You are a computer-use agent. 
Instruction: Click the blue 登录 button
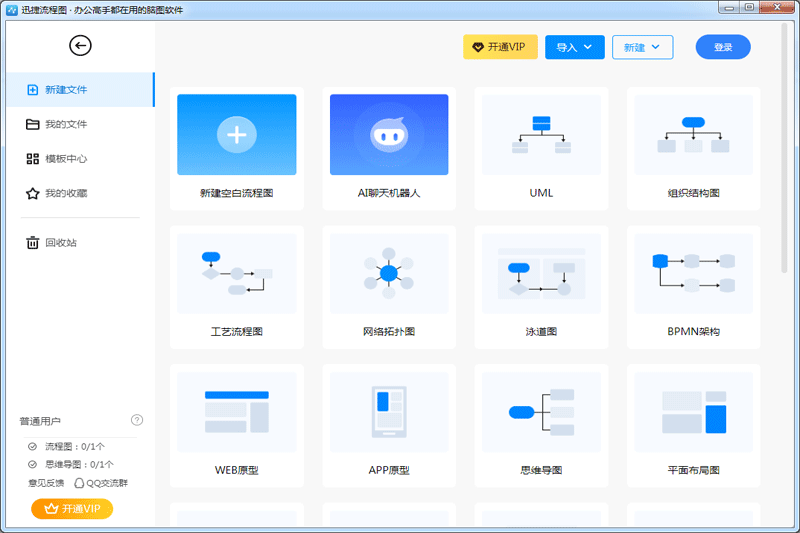[x=722, y=47]
